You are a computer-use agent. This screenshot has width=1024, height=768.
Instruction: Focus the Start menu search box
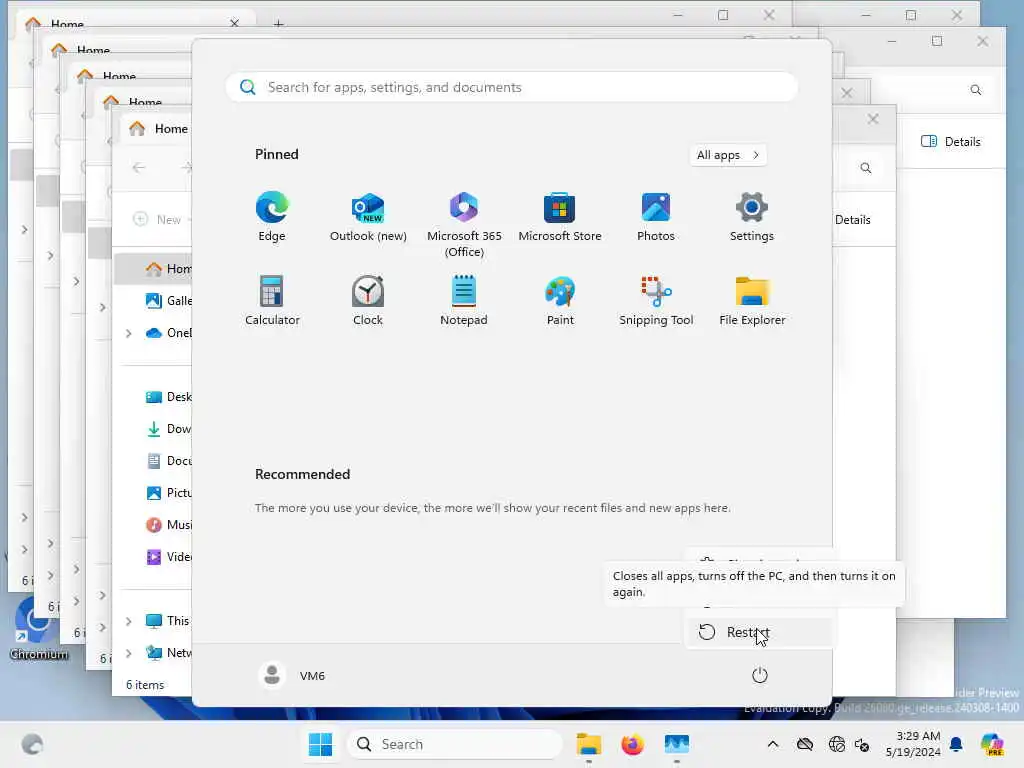[x=511, y=87]
